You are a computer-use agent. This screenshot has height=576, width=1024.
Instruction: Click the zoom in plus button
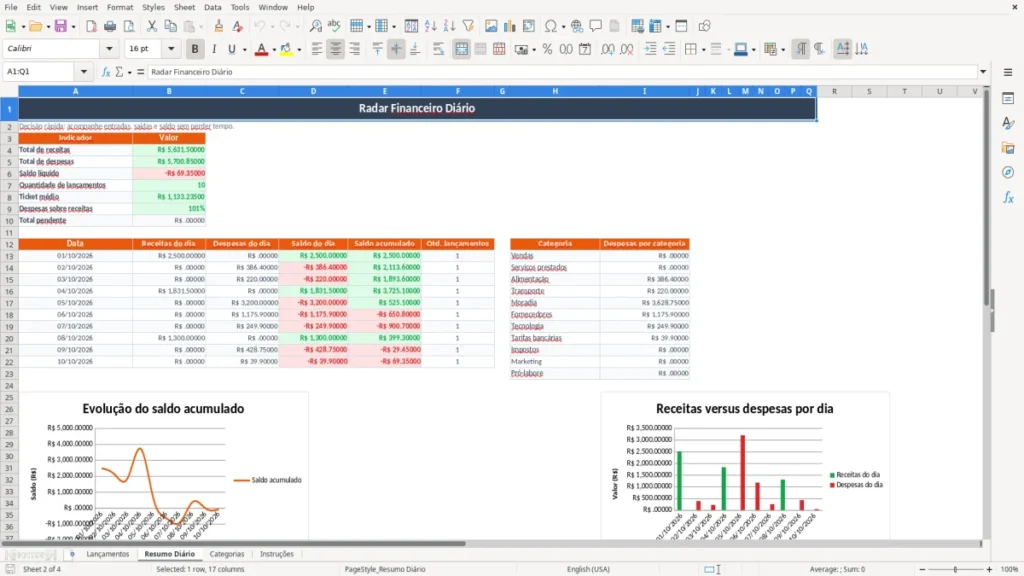coord(989,569)
